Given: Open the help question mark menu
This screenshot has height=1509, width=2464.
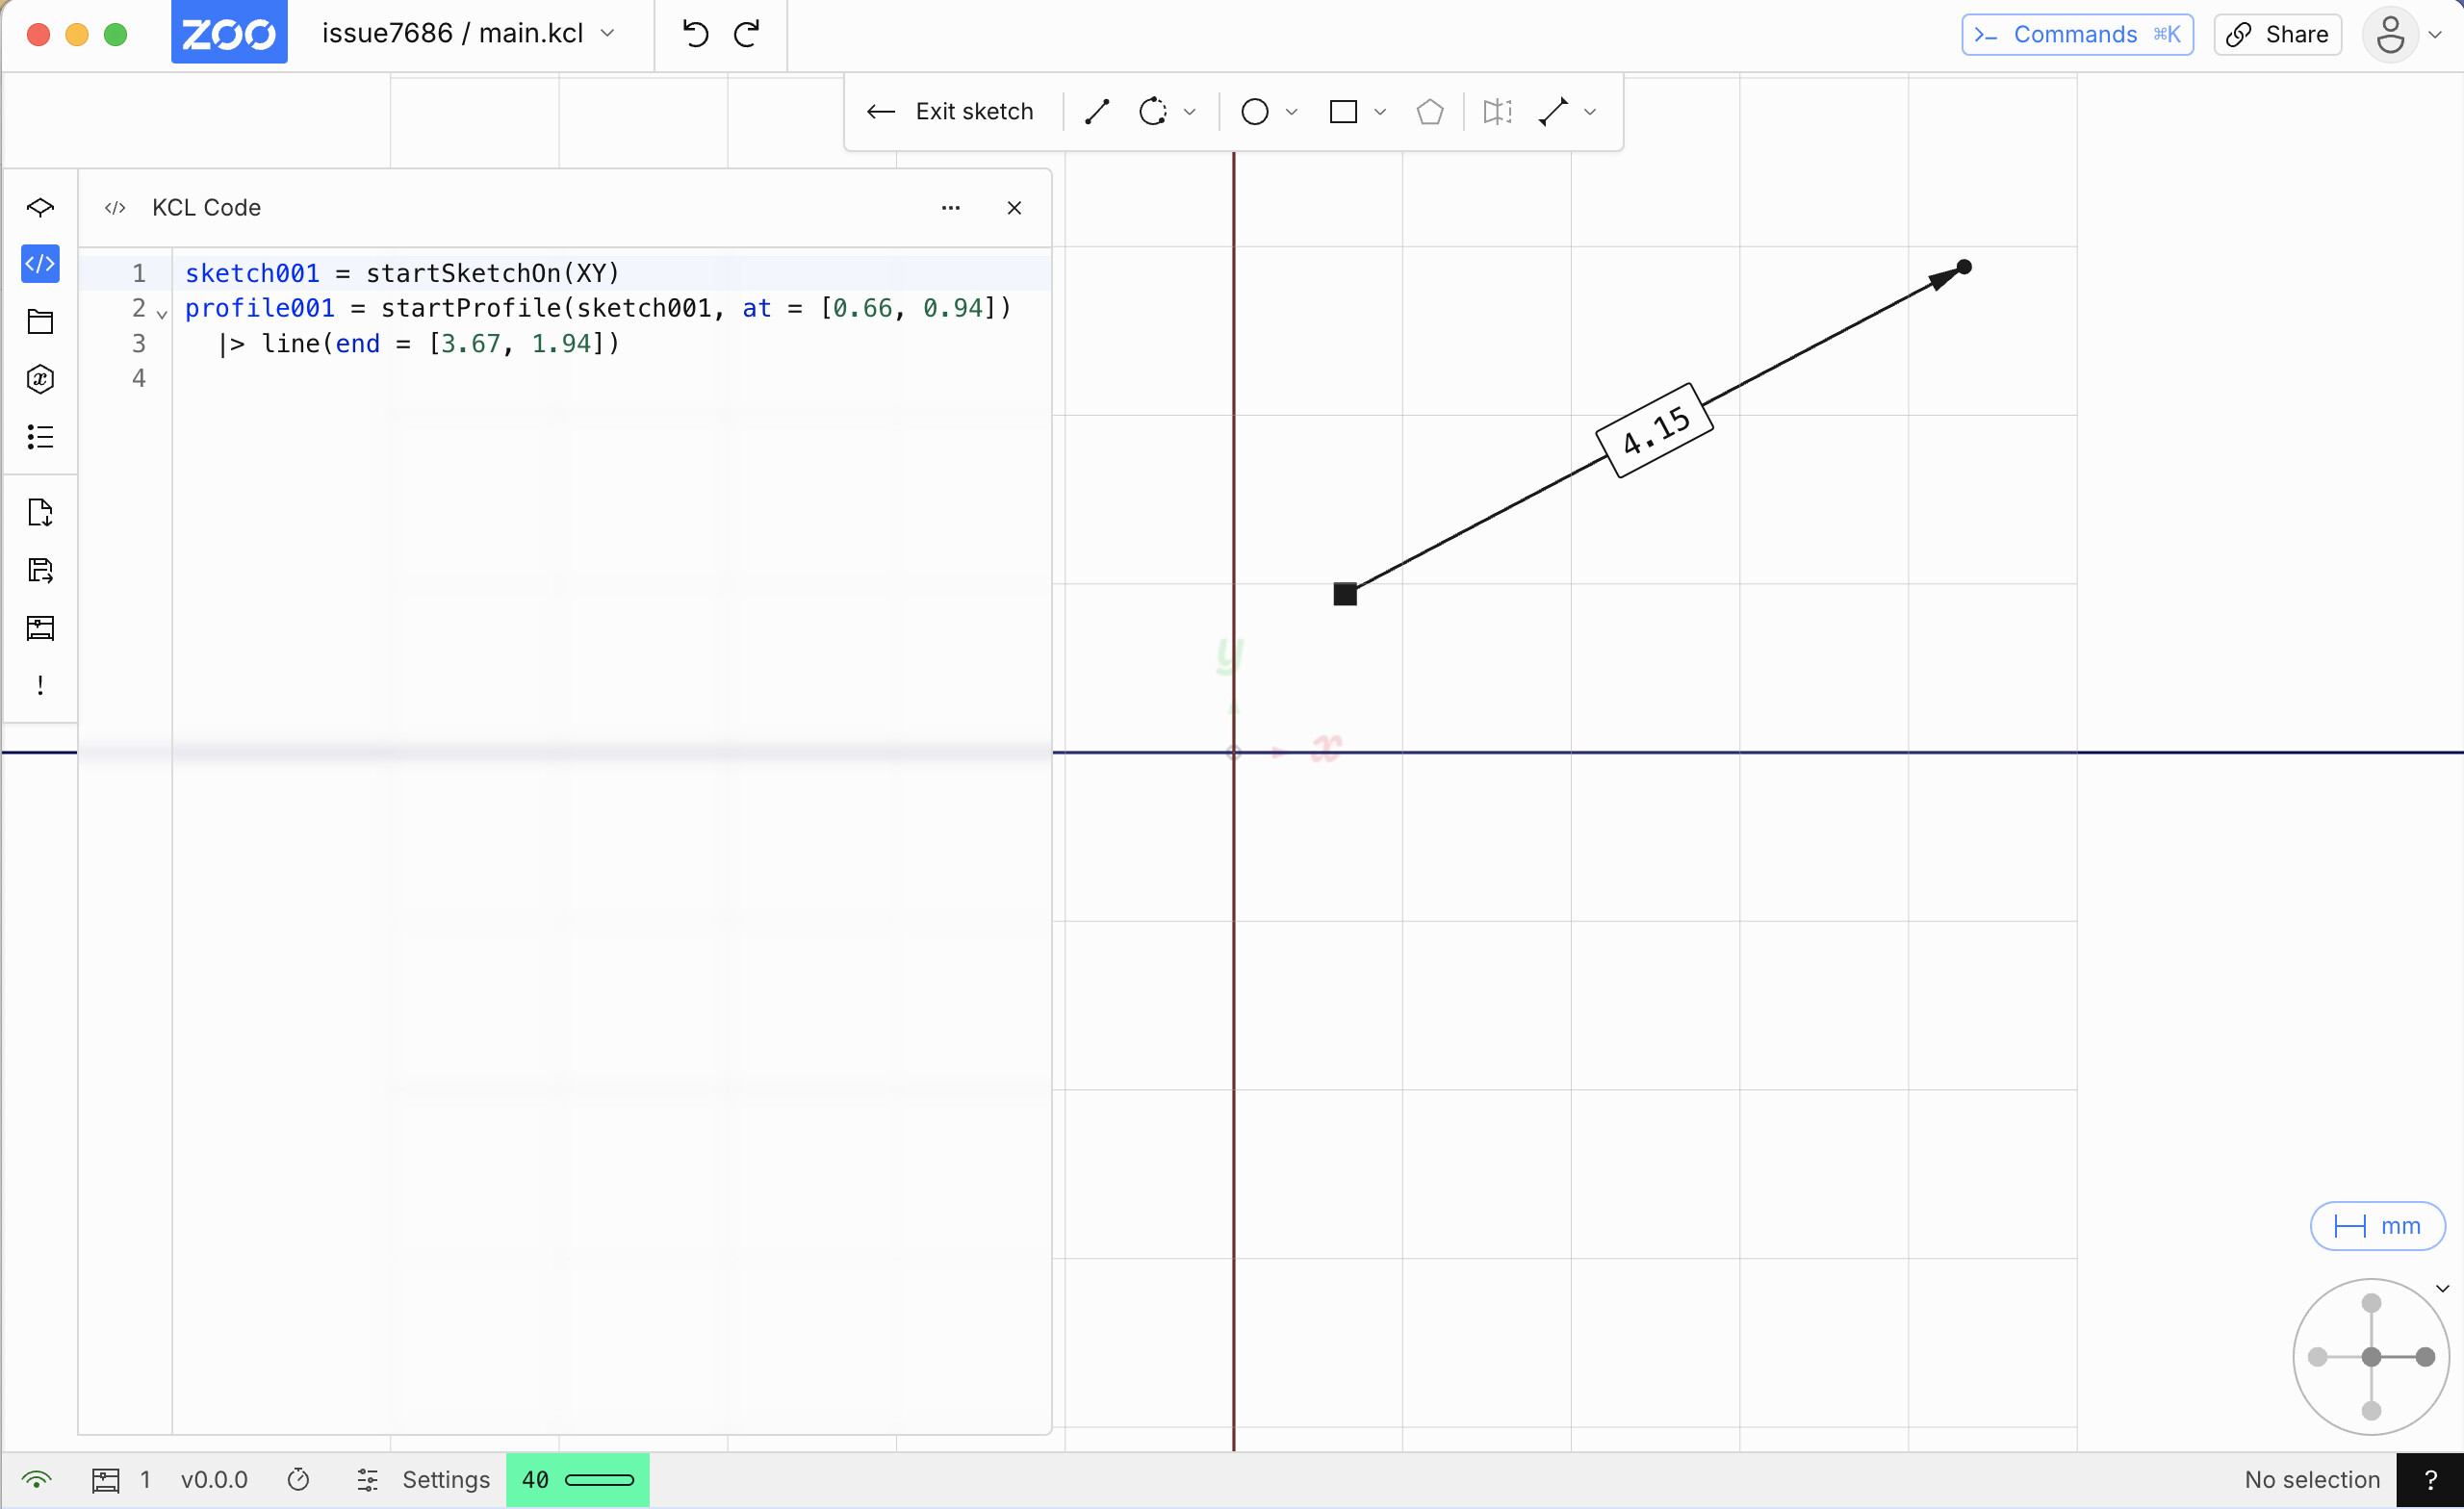Looking at the screenshot, I should point(2430,1480).
